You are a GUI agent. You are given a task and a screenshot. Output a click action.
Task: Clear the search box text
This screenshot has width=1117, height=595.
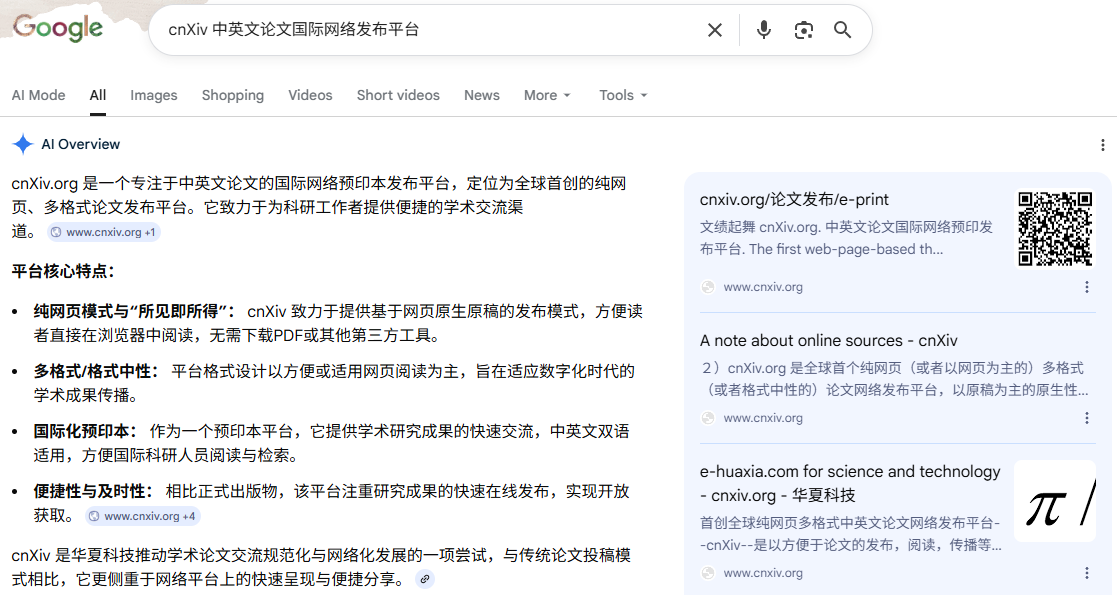pyautogui.click(x=715, y=30)
